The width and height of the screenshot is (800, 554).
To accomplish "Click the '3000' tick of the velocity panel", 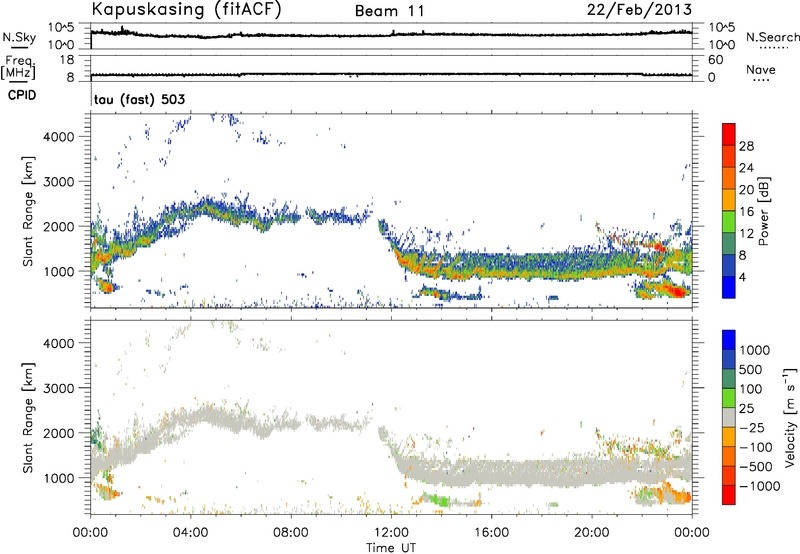I will click(59, 388).
